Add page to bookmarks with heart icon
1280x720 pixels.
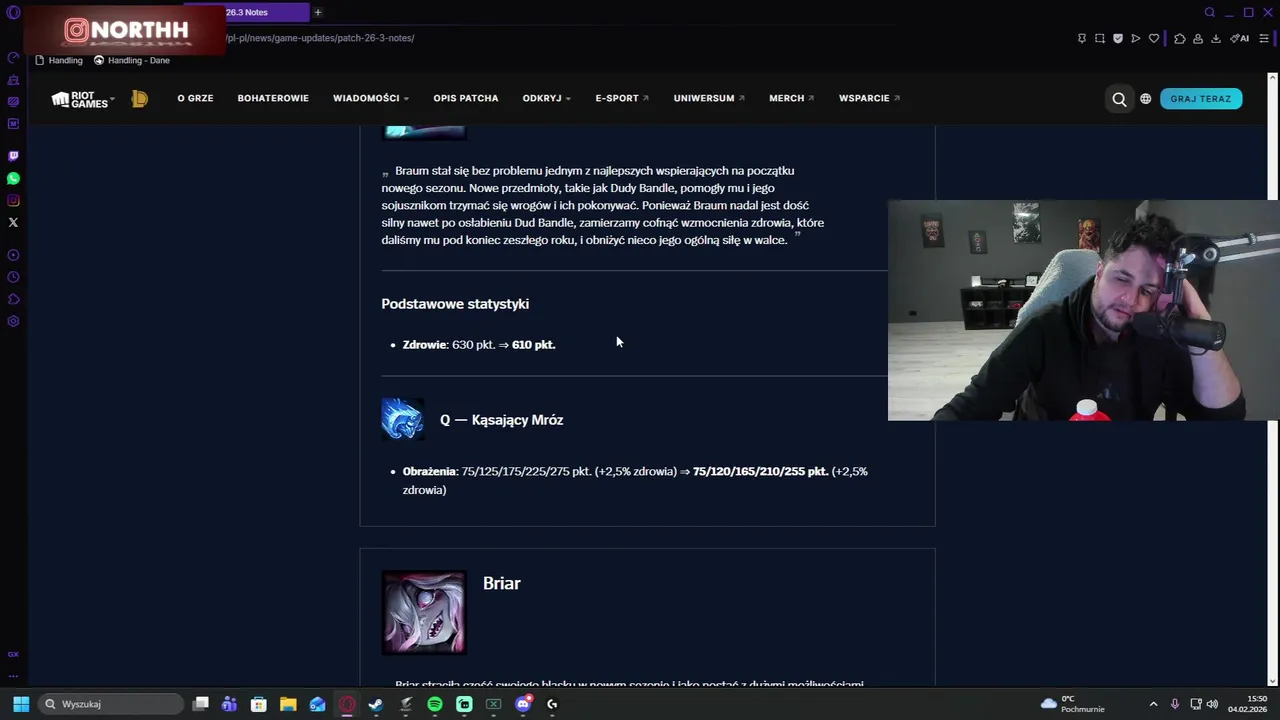coord(1153,38)
